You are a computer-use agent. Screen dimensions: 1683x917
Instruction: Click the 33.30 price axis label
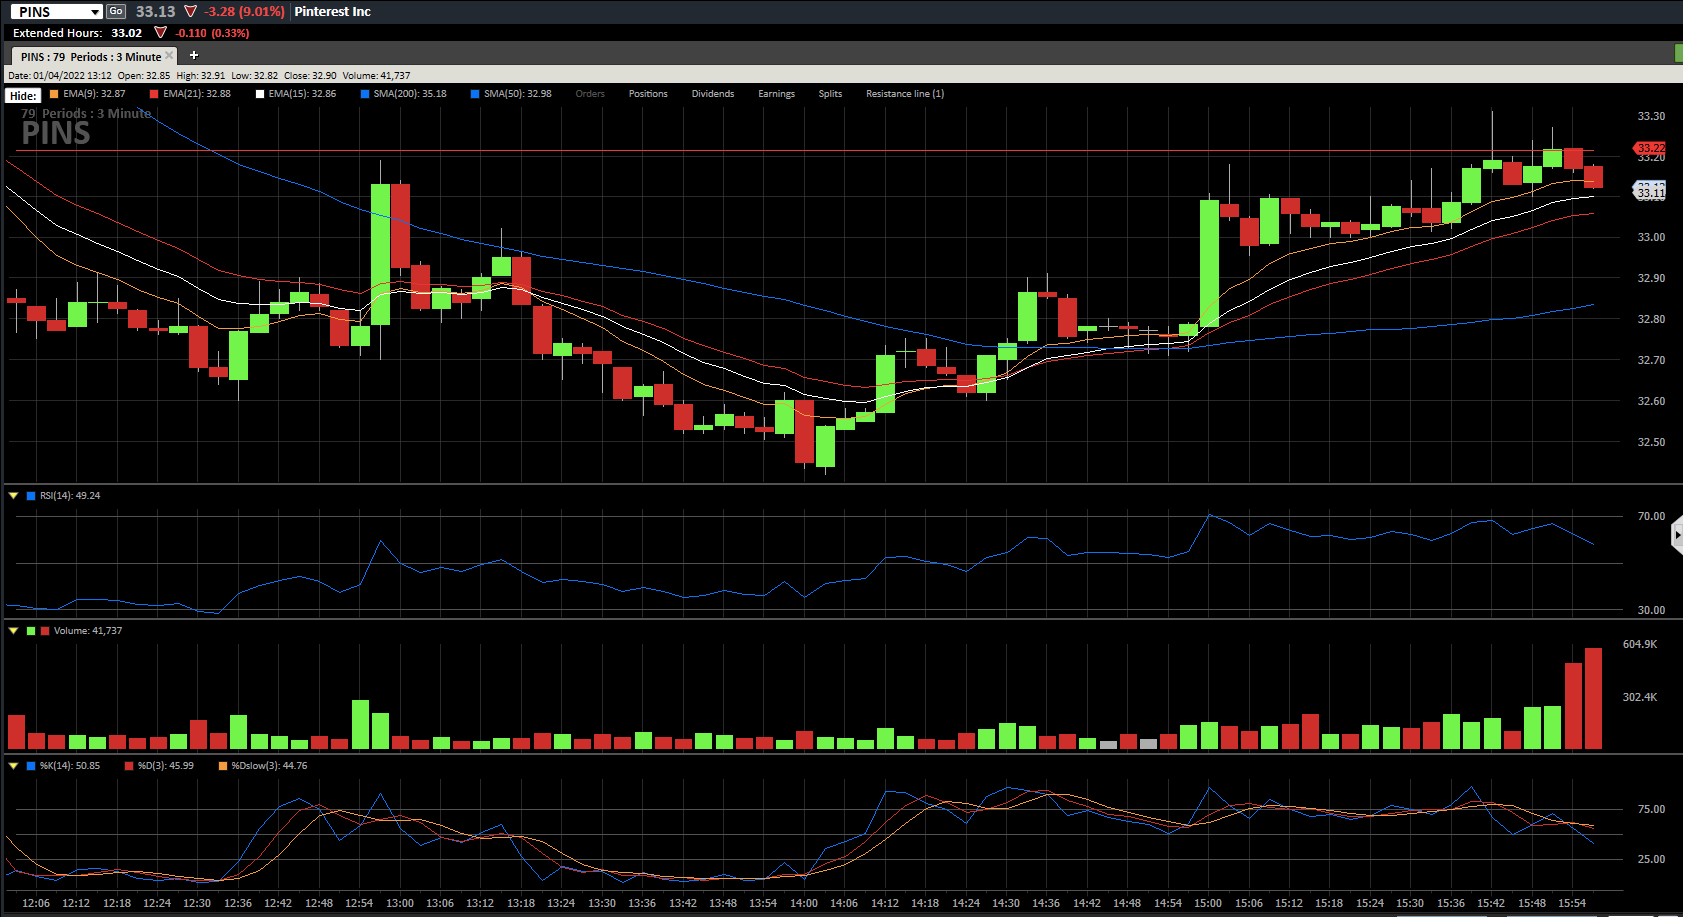pos(1651,116)
